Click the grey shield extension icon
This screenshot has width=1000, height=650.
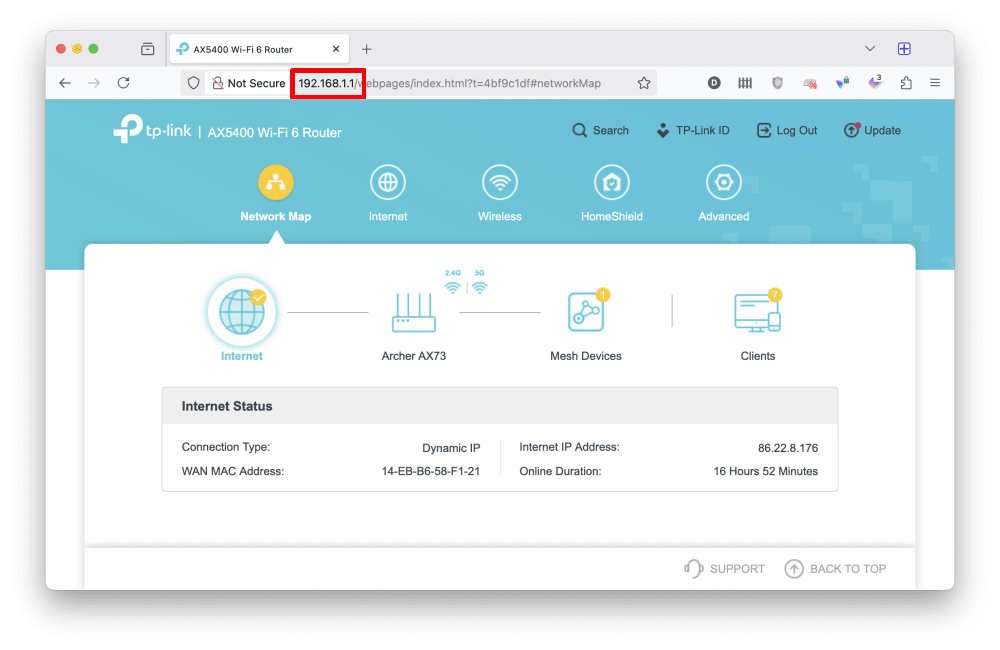[x=777, y=83]
